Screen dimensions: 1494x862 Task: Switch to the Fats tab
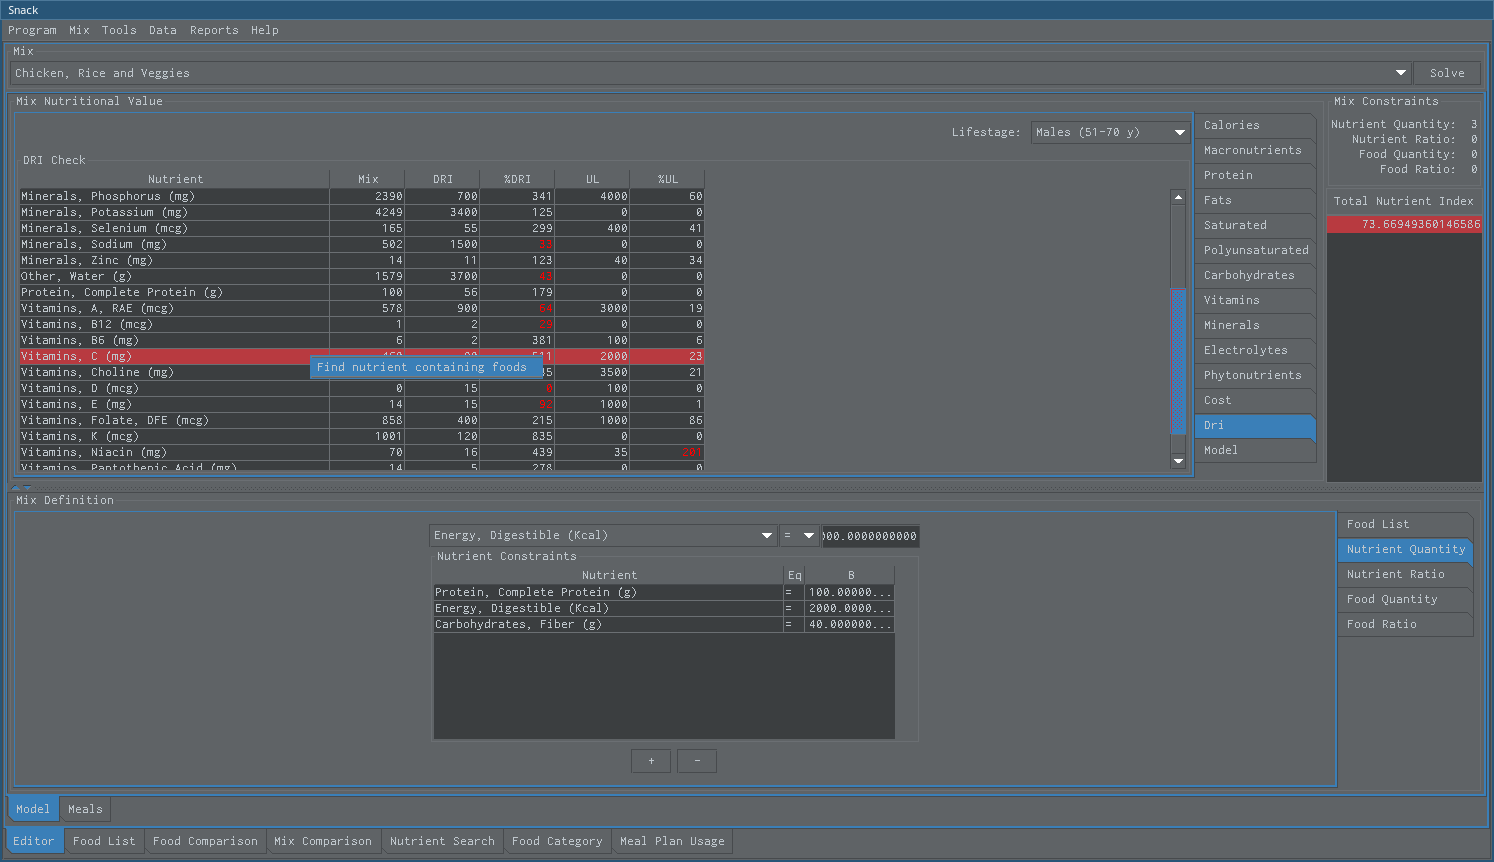[1255, 200]
